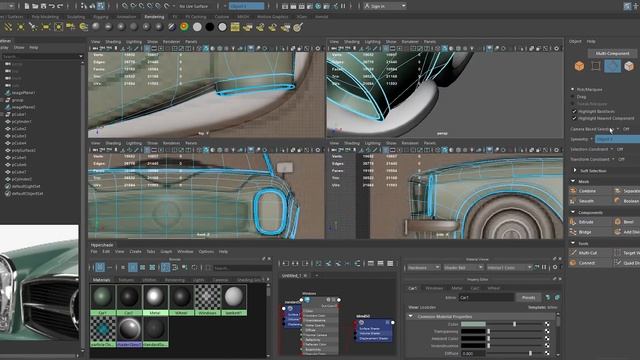The height and width of the screenshot is (360, 640).
Task: Toggle Quad Draw tool checkbox icon
Action: [x=618, y=263]
